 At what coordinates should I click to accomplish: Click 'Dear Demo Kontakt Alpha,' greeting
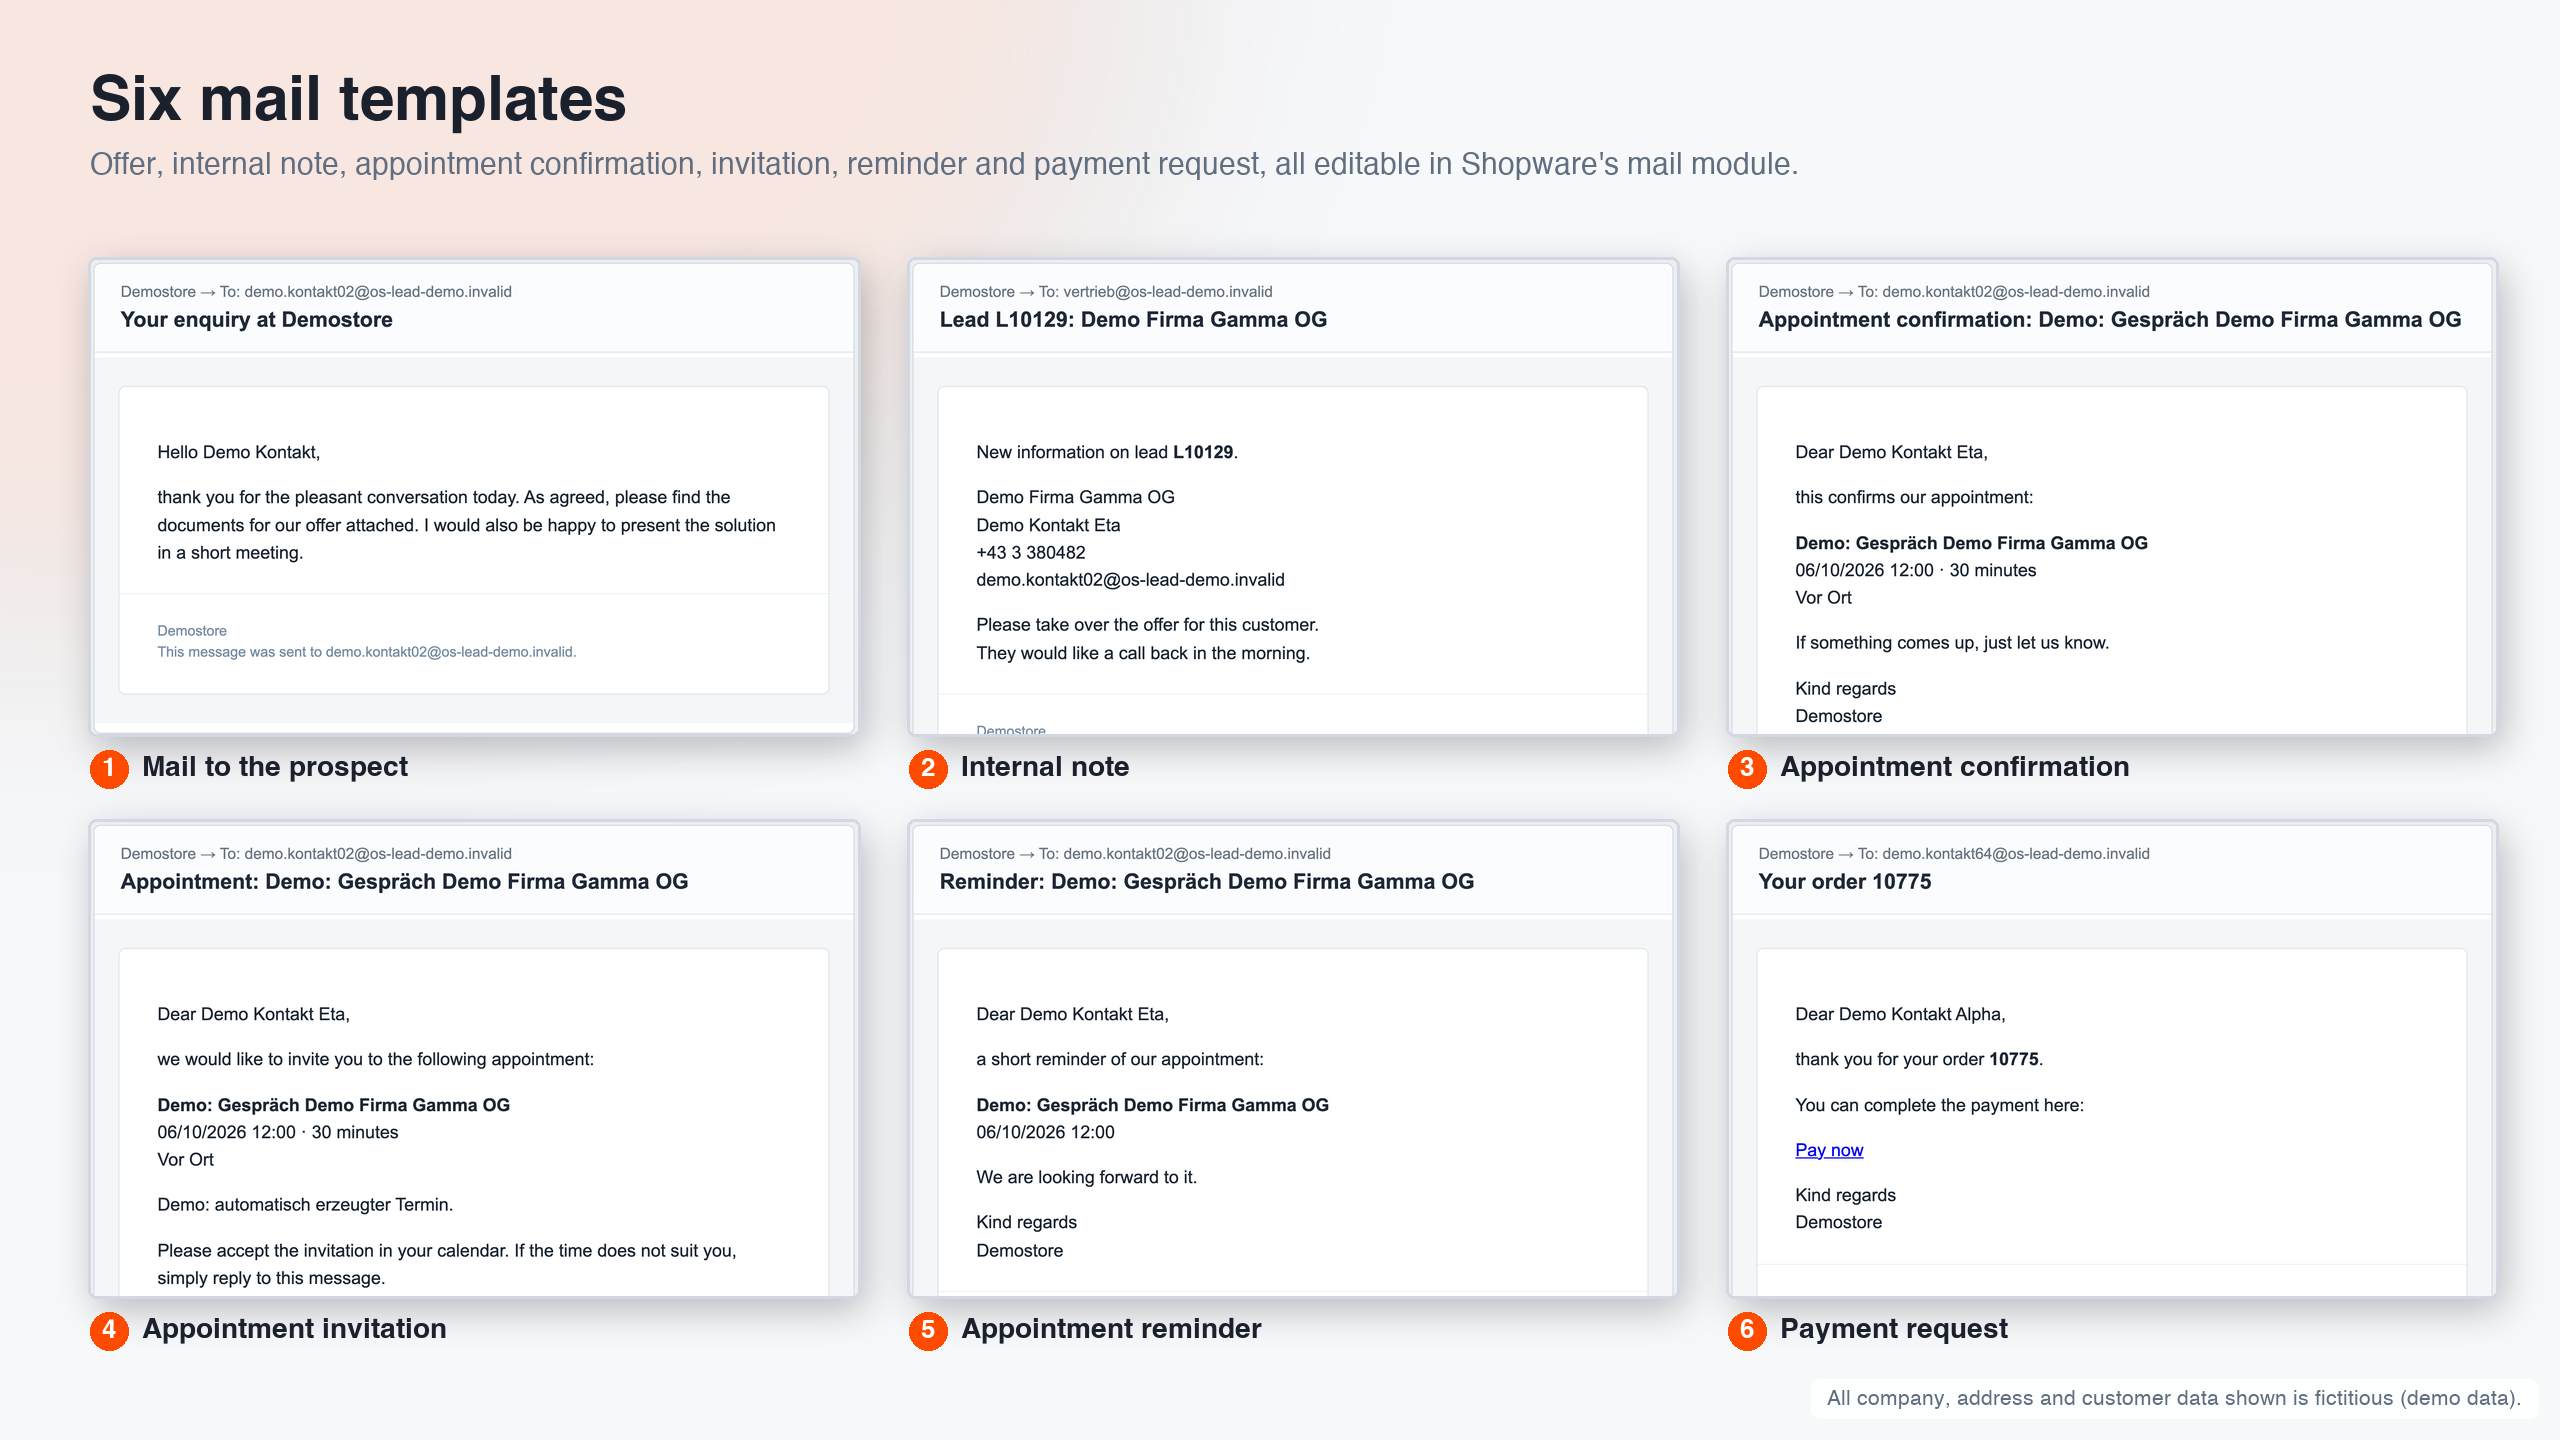click(x=1900, y=1015)
